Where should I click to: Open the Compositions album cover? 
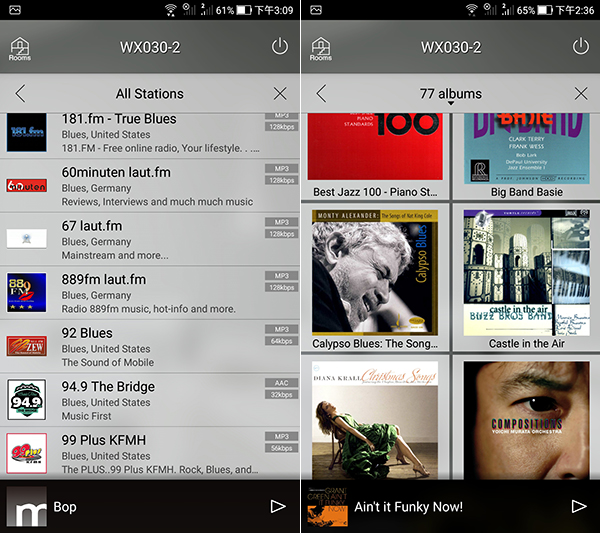click(527, 420)
